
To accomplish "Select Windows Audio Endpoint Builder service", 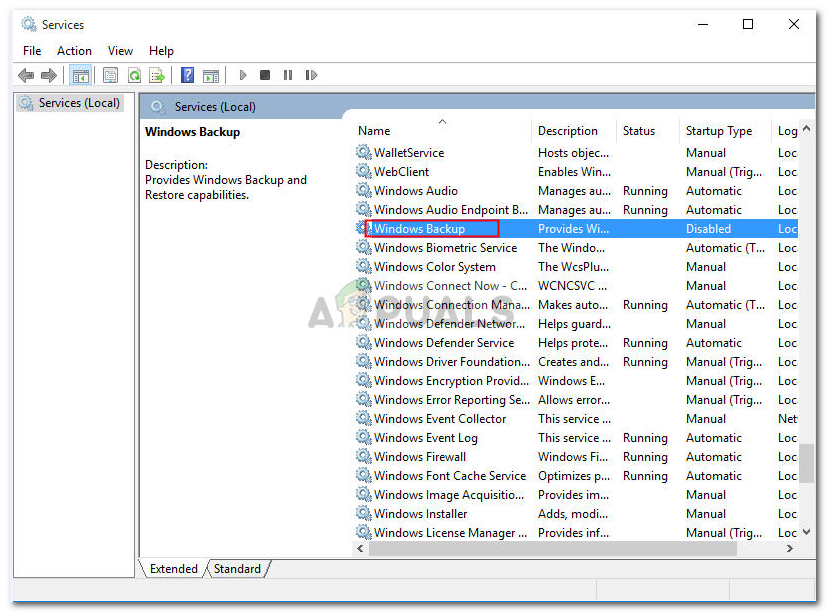I will tap(575, 209).
